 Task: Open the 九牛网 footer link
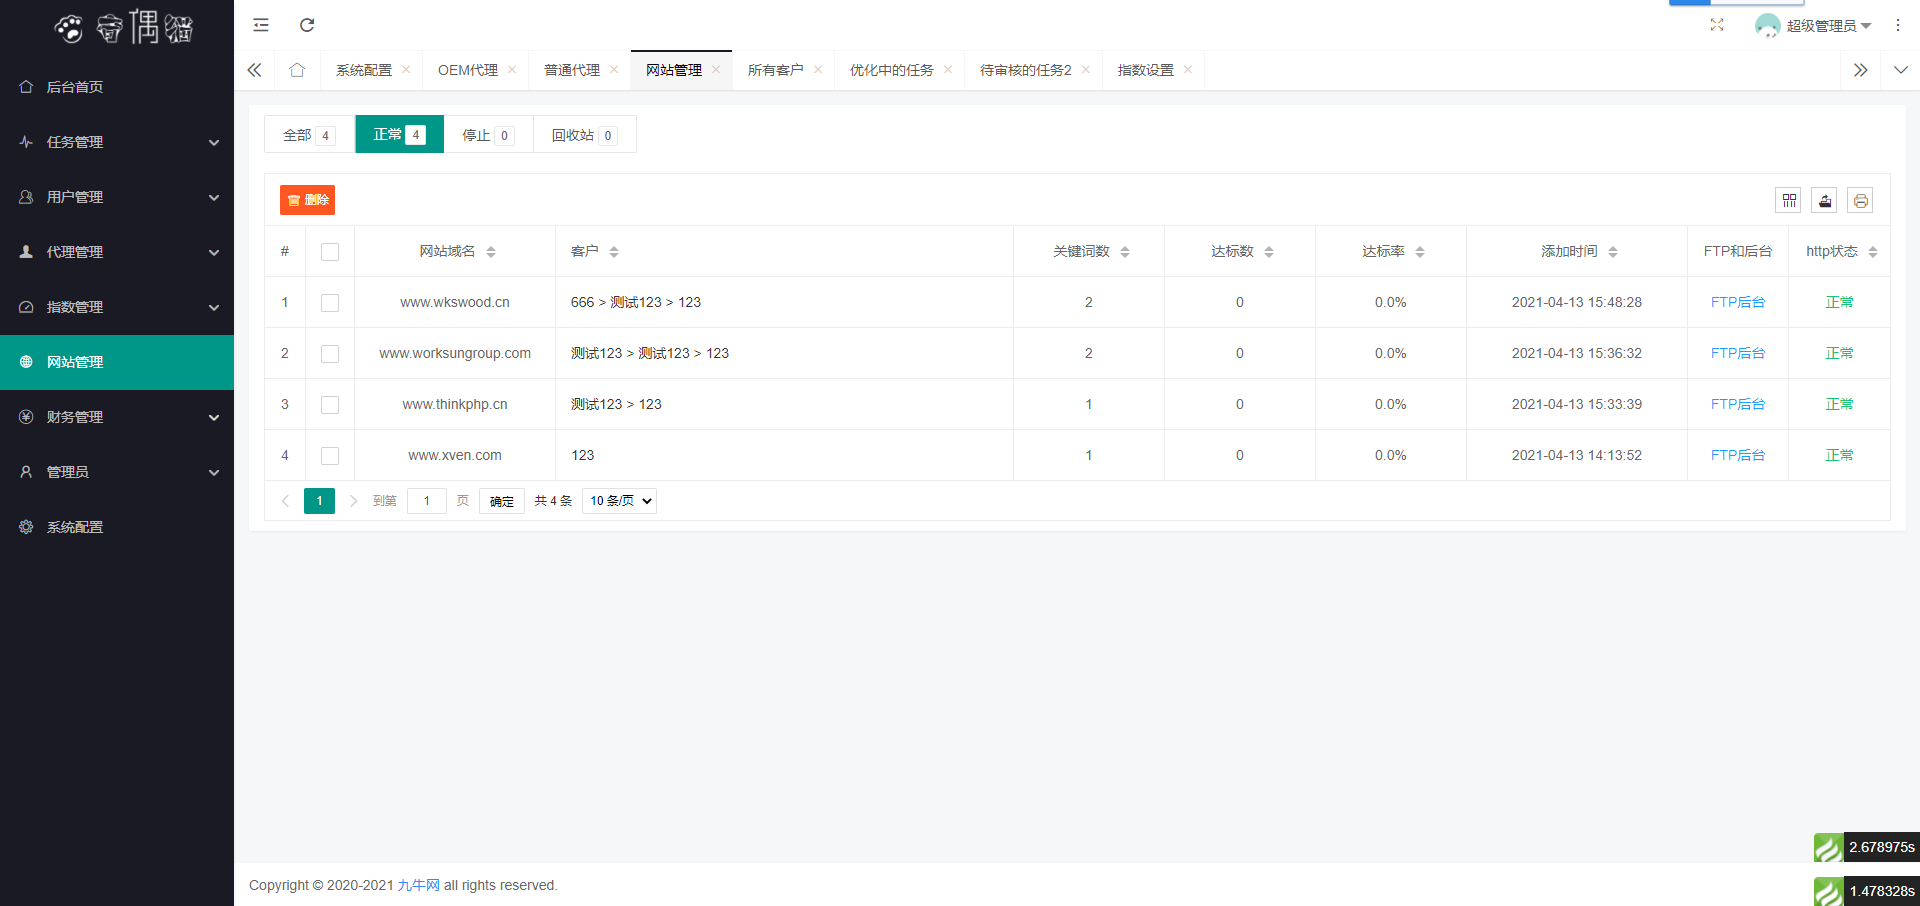coord(418,885)
